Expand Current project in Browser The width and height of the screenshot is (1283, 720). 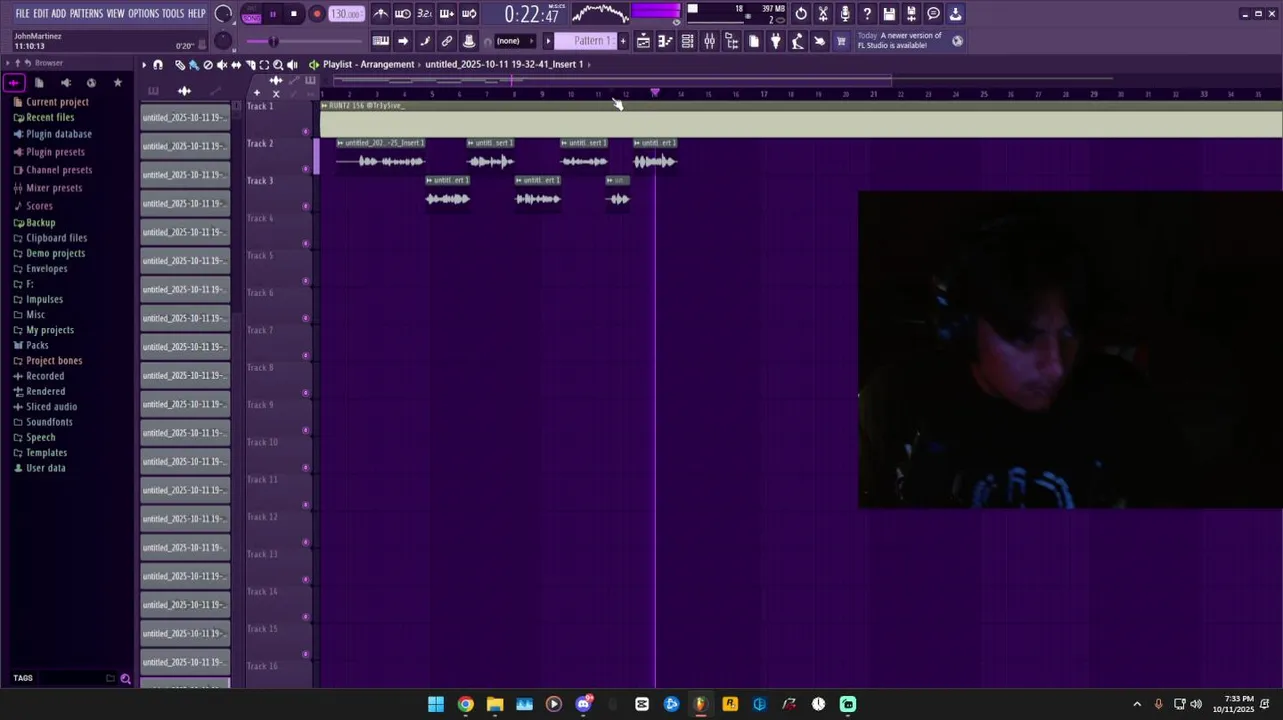click(x=57, y=102)
